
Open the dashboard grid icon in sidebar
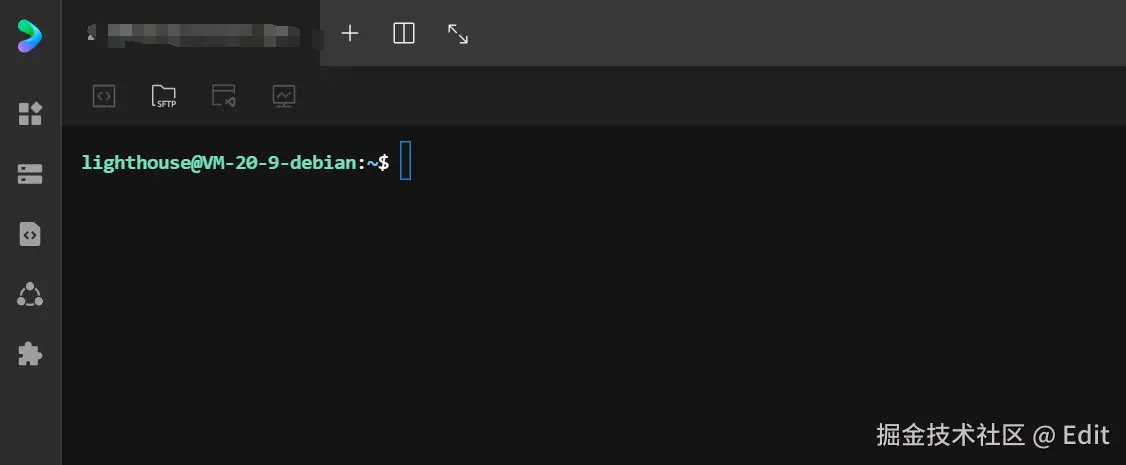(30, 114)
